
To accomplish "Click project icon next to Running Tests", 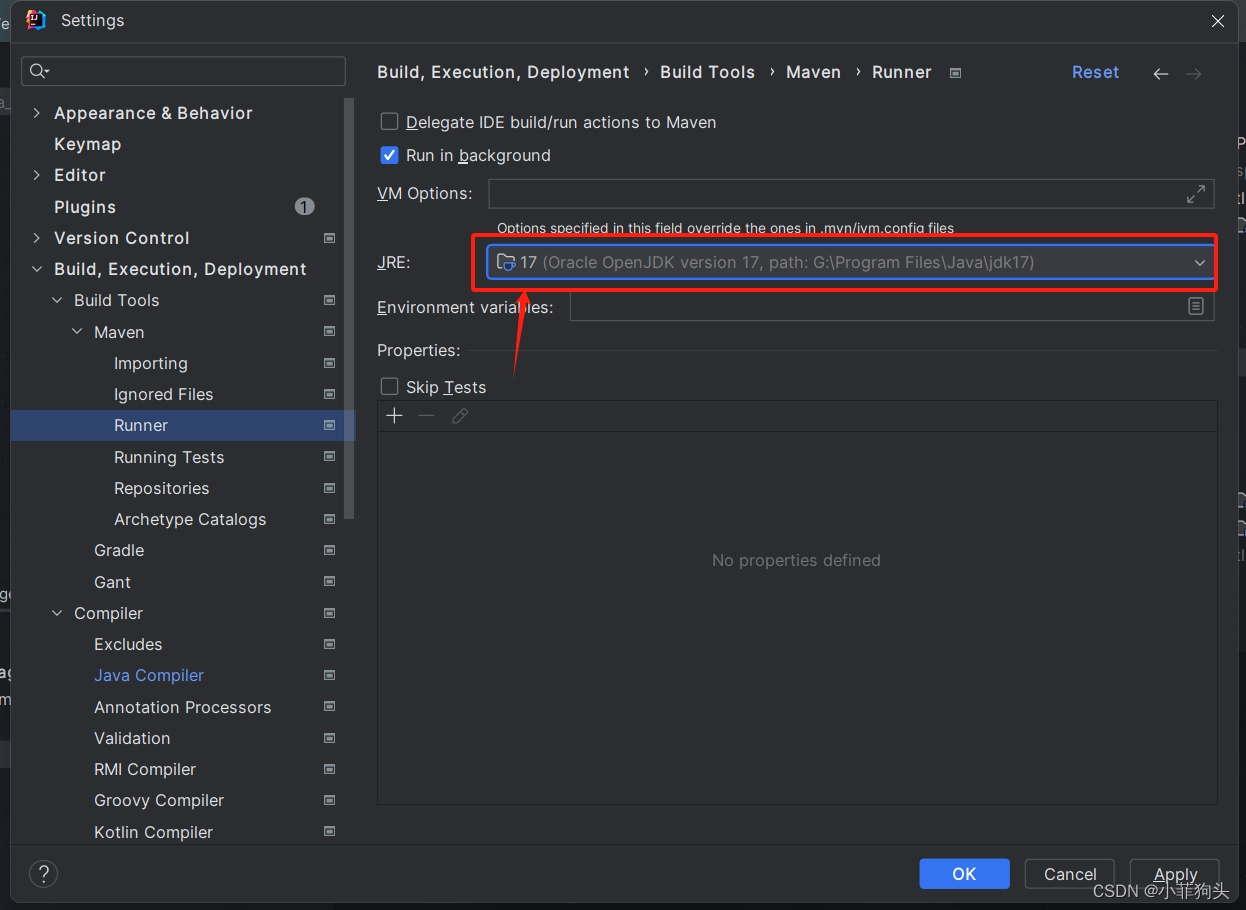I will [x=329, y=457].
